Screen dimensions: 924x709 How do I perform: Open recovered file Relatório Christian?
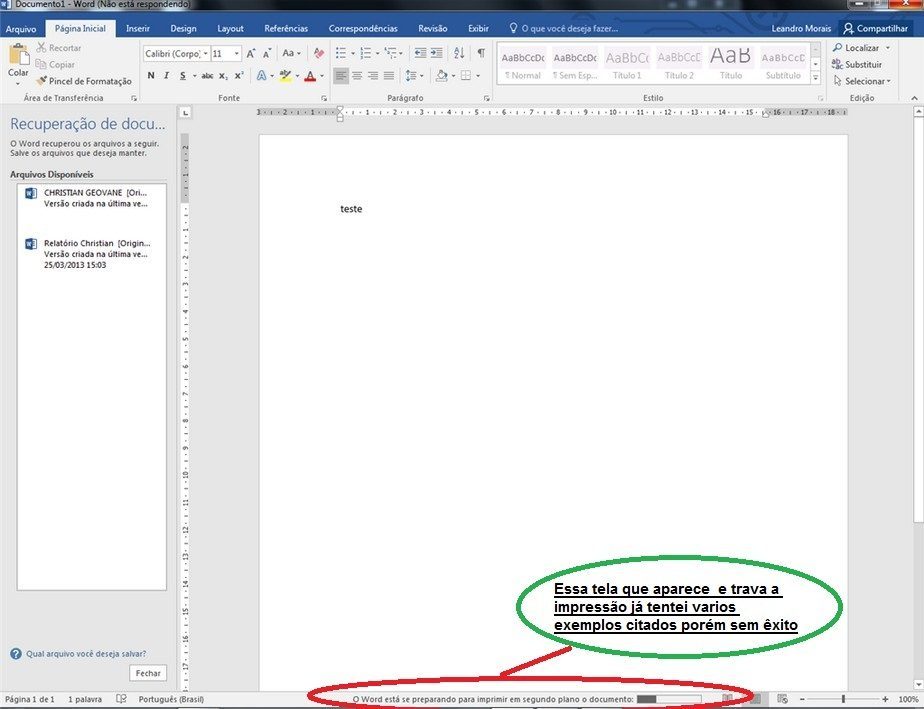91,253
